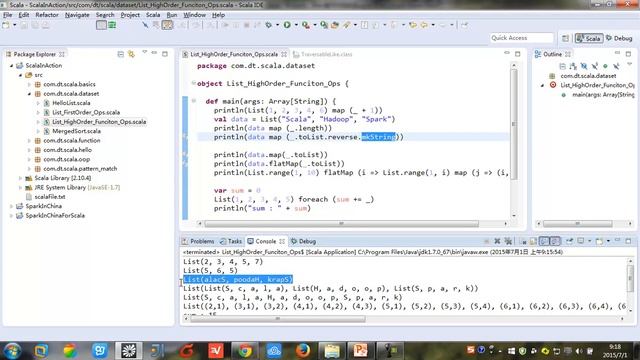Click the Last Edit Location arrow icon

pos(413,25)
